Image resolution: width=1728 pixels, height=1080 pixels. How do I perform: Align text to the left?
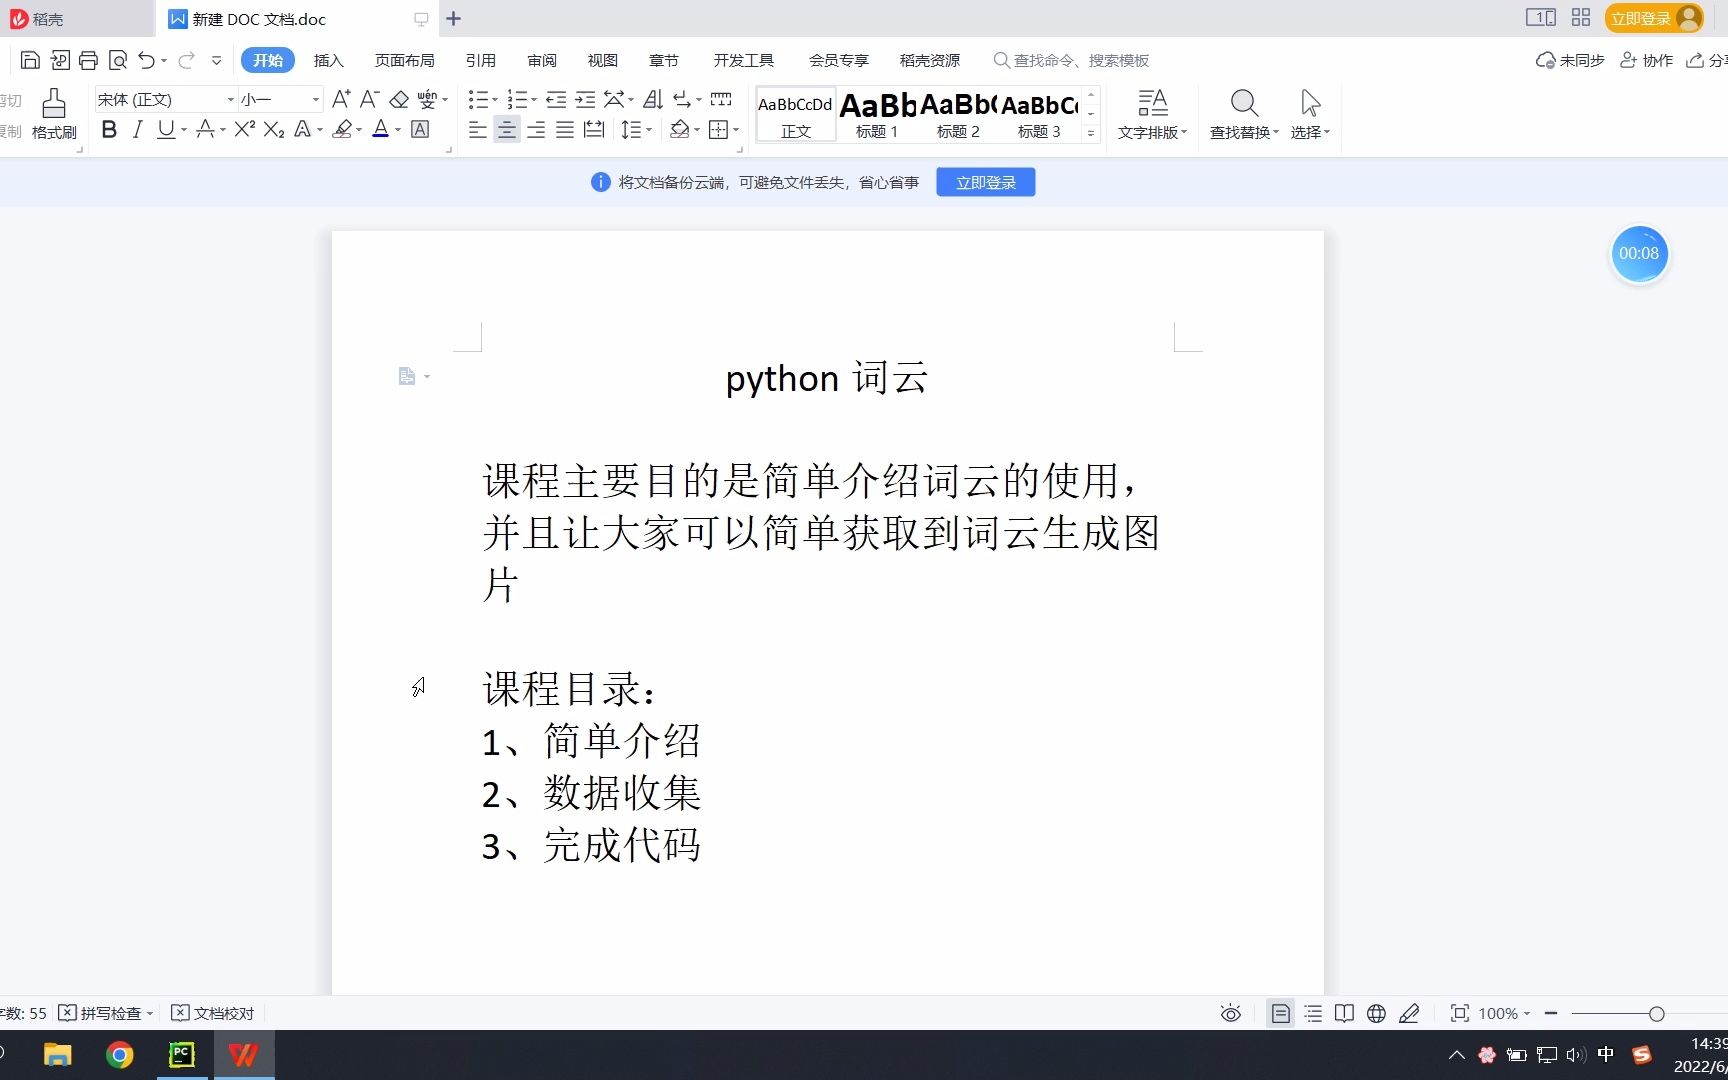point(478,129)
